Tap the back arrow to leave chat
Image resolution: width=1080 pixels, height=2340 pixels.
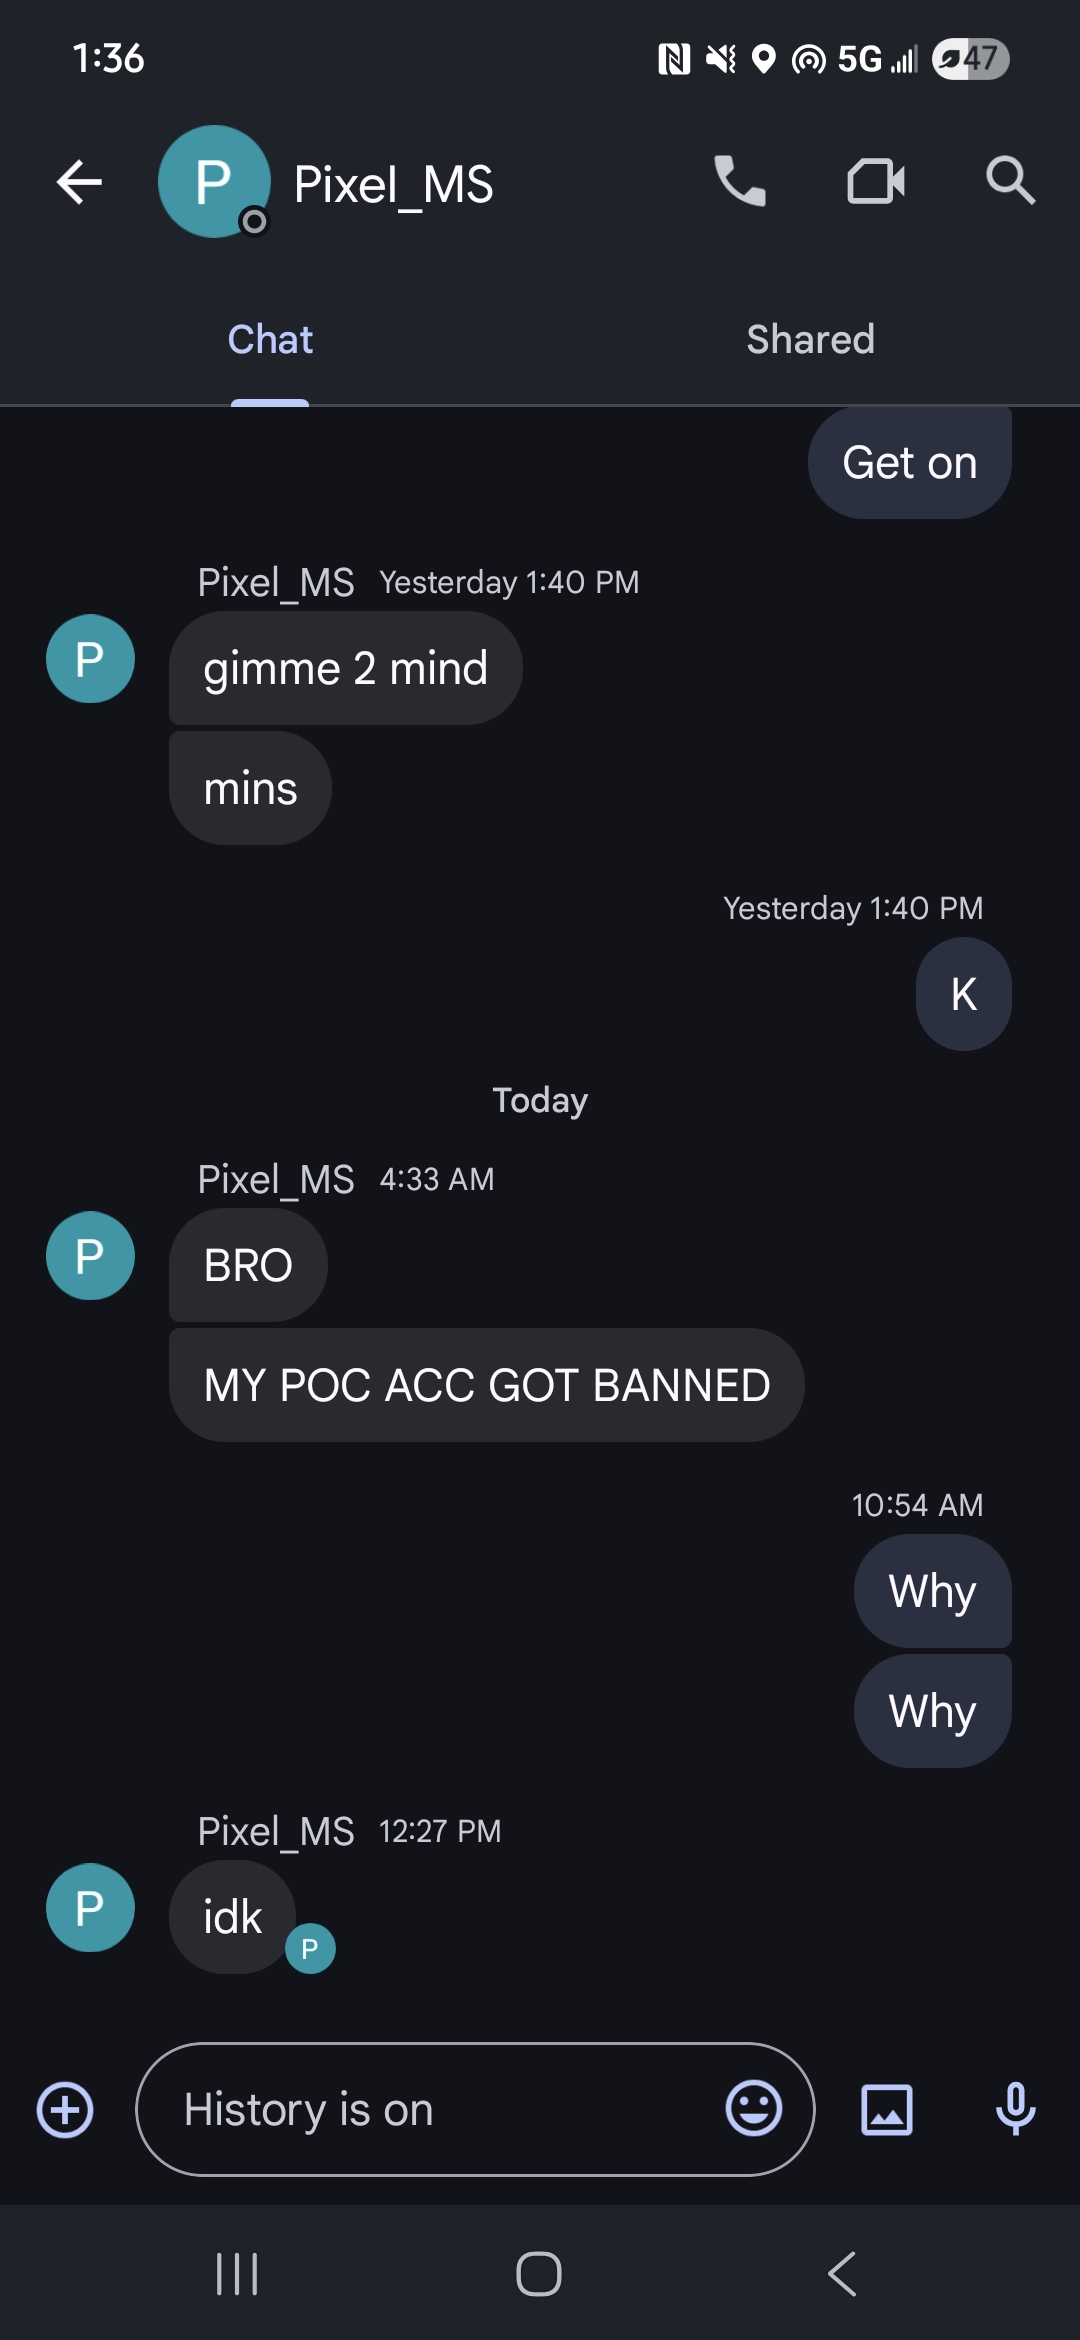(x=79, y=182)
